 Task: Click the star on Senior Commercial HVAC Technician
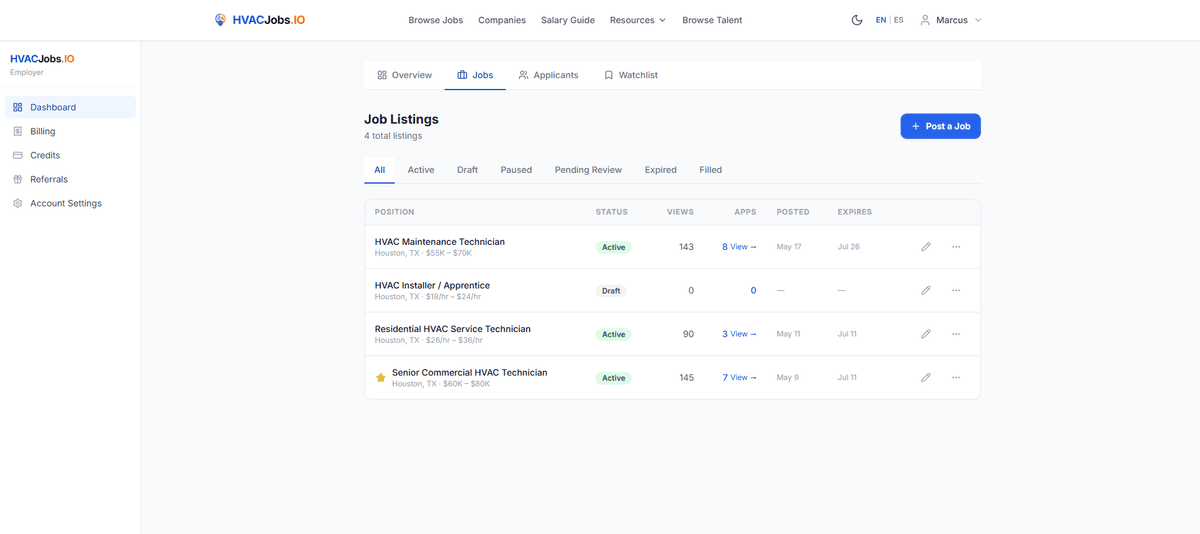381,378
